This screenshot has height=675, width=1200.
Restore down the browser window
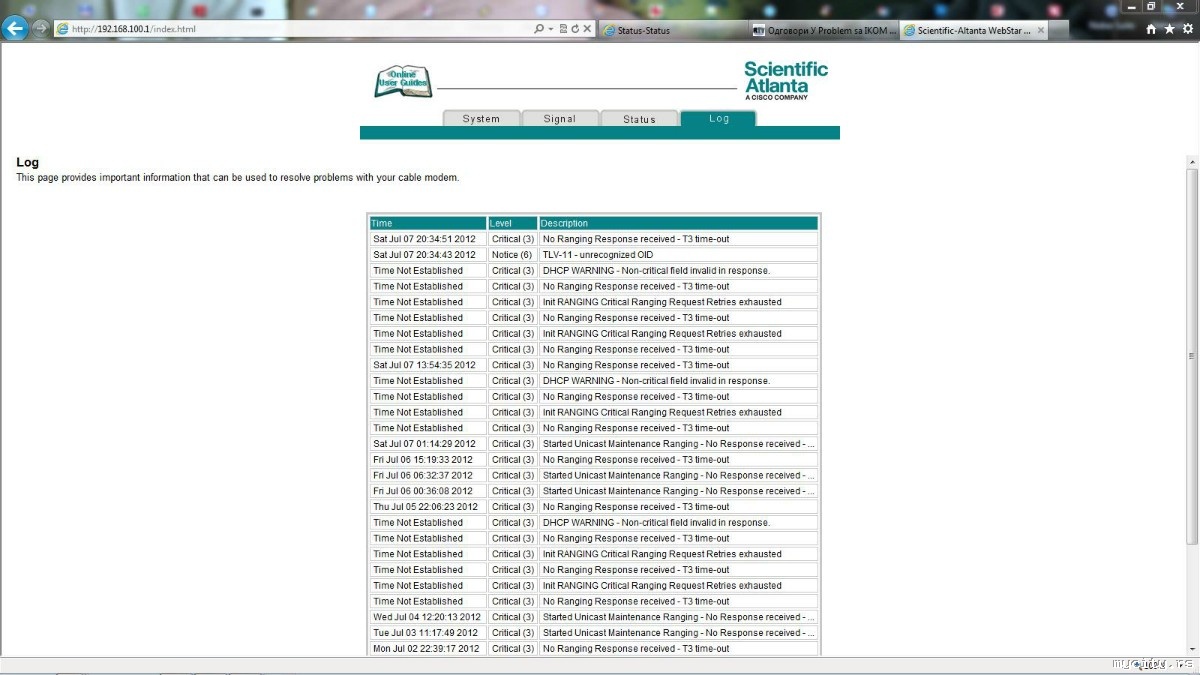pyautogui.click(x=1151, y=6)
